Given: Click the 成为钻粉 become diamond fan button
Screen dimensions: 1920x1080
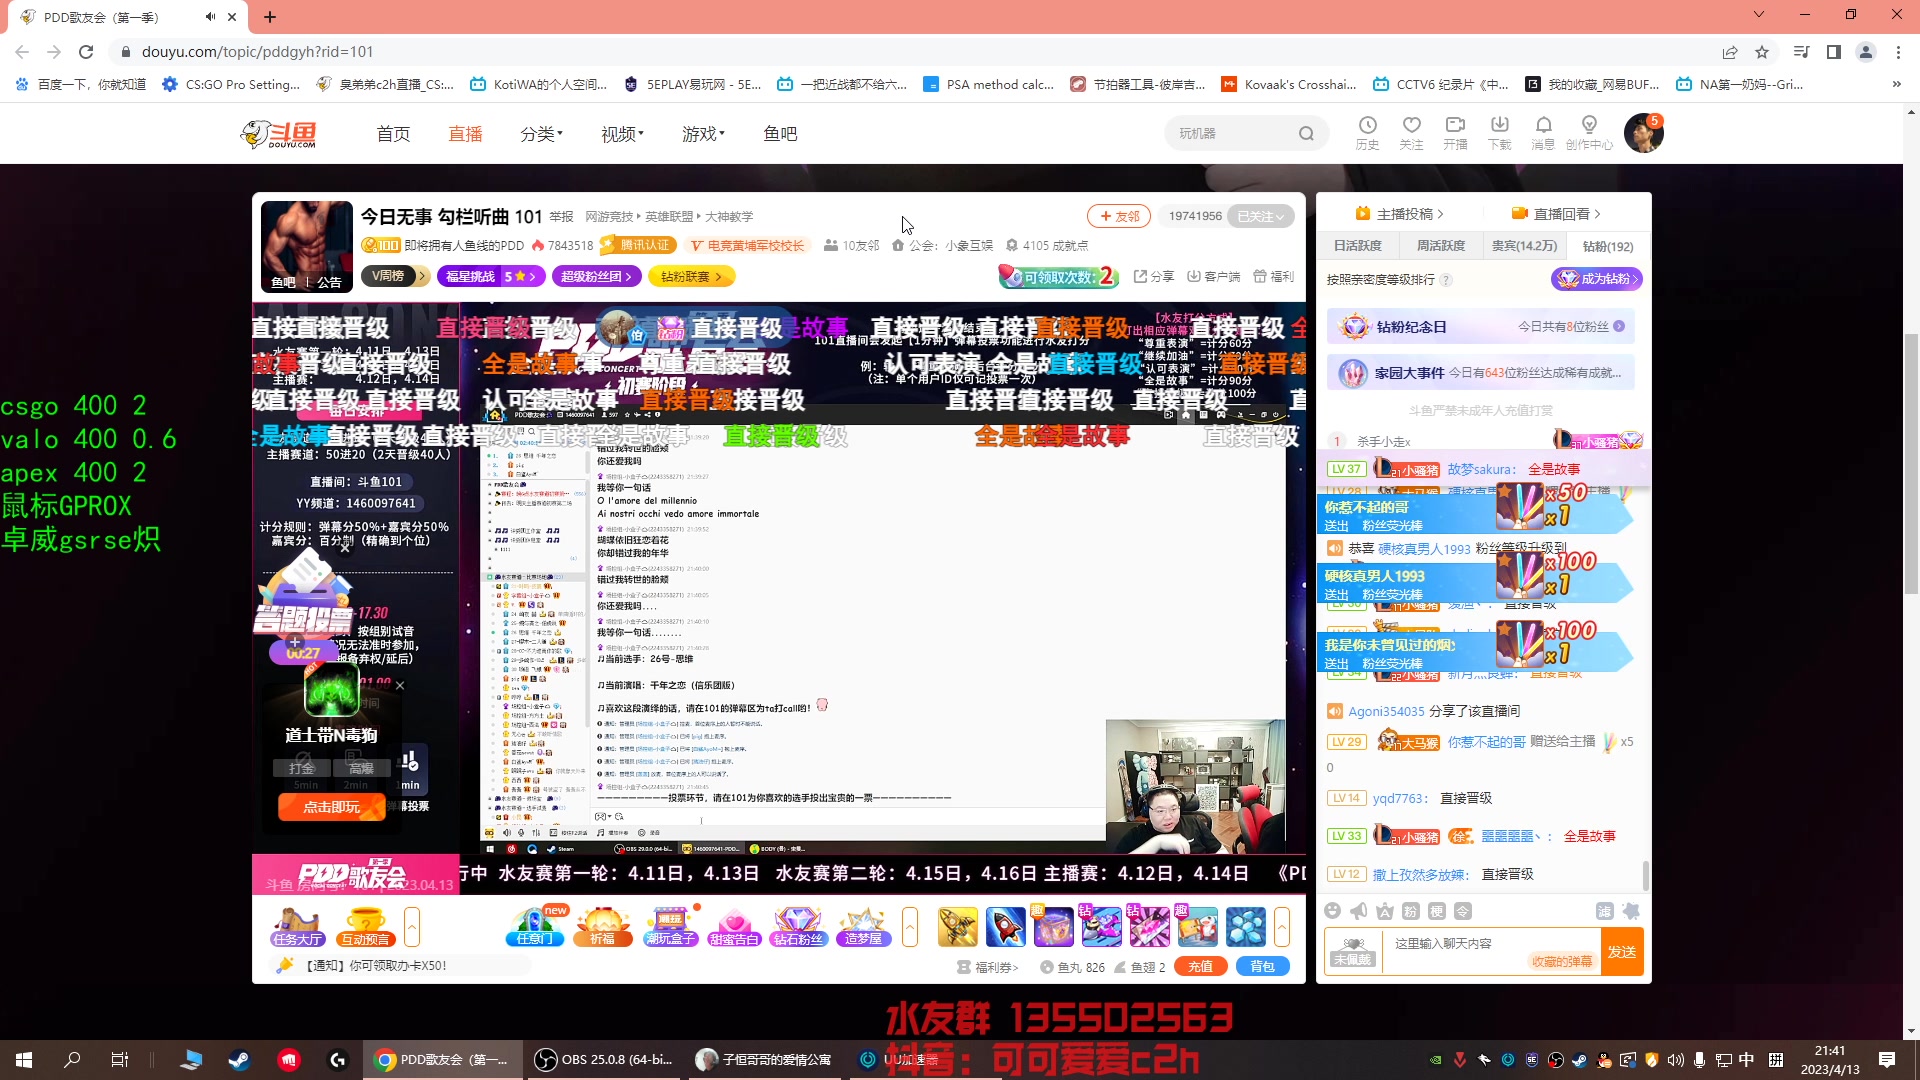Looking at the screenshot, I should (x=1598, y=280).
